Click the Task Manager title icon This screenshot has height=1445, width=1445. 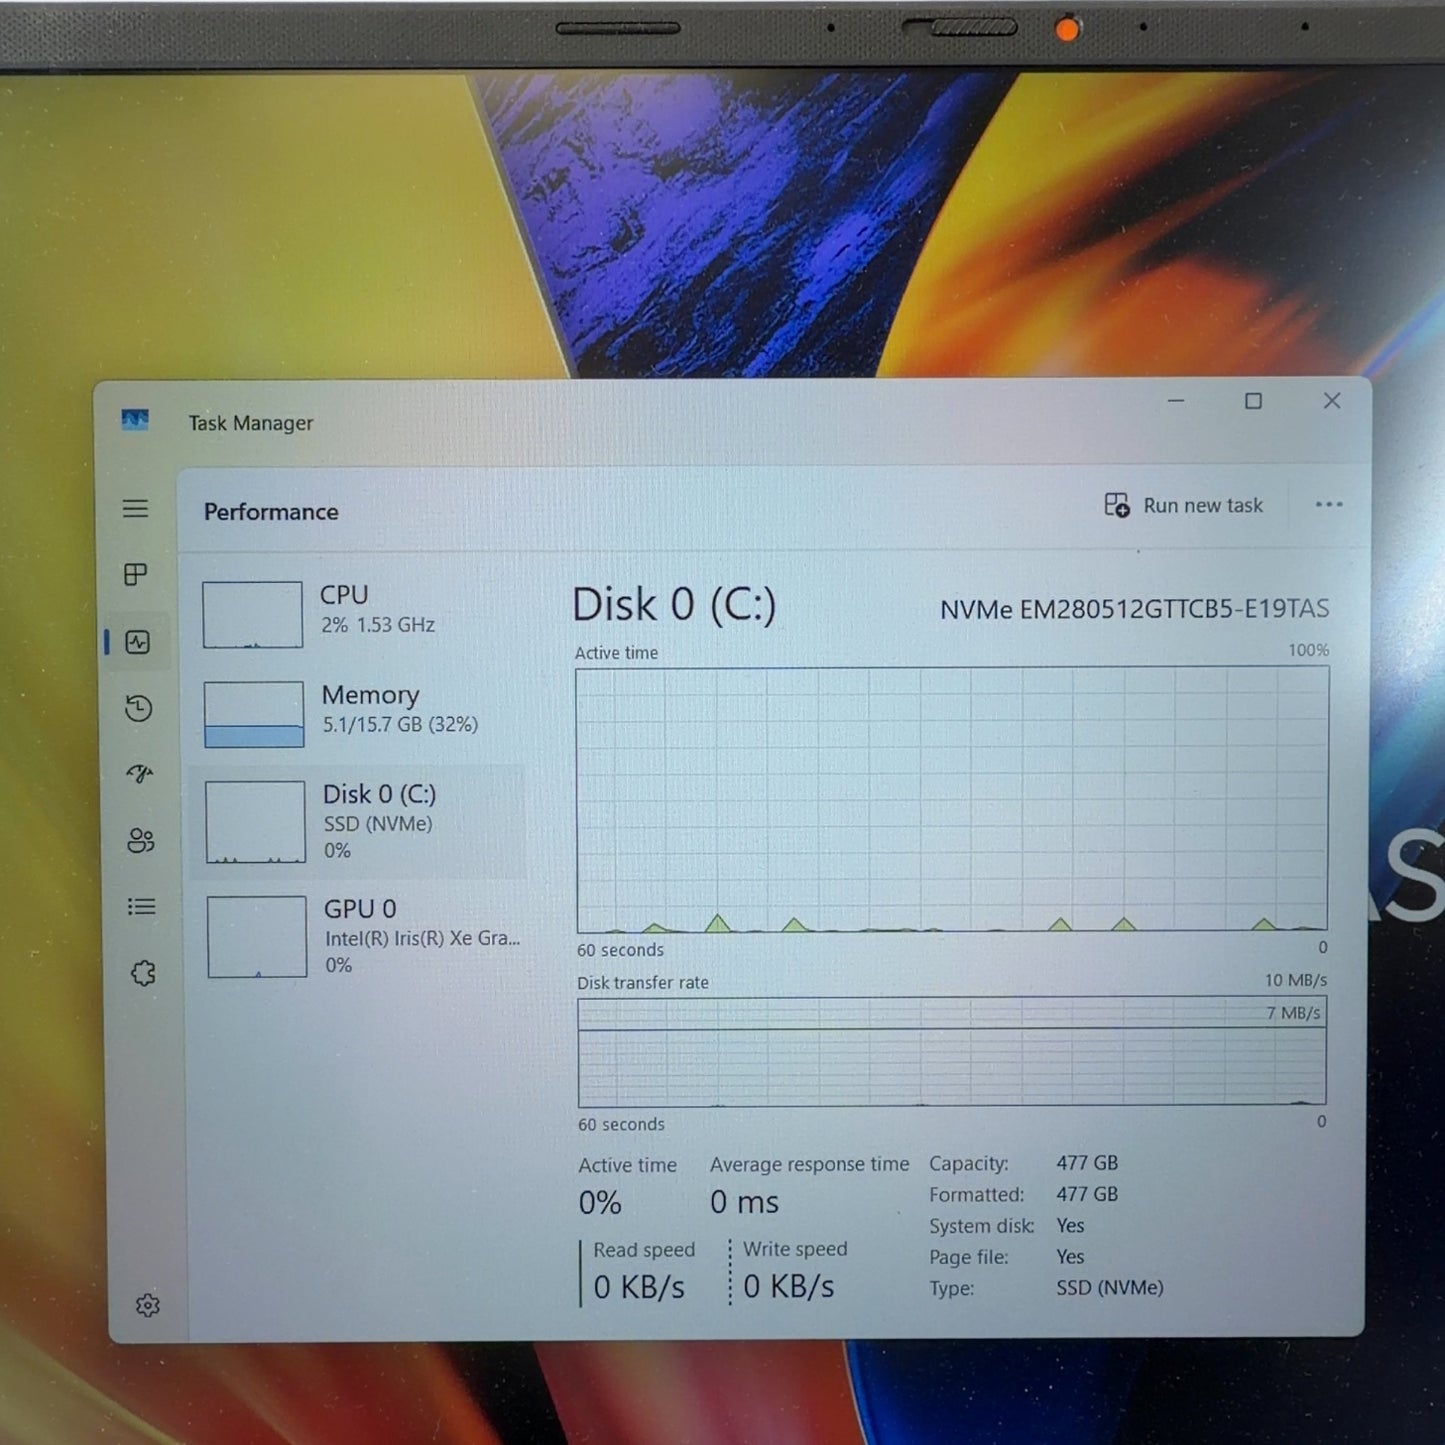tap(135, 420)
